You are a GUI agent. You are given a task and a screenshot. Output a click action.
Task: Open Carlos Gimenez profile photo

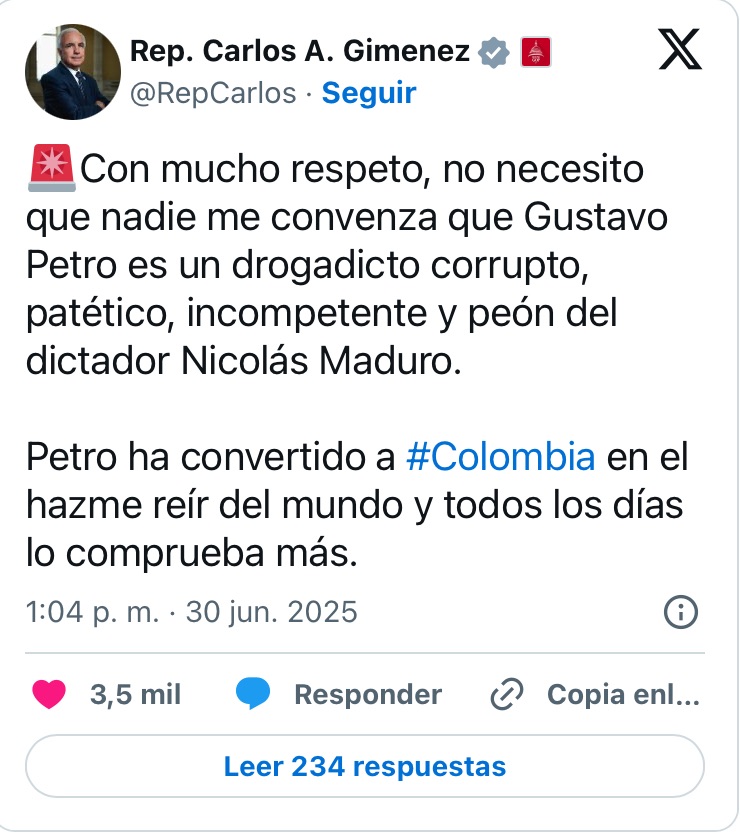tap(73, 72)
